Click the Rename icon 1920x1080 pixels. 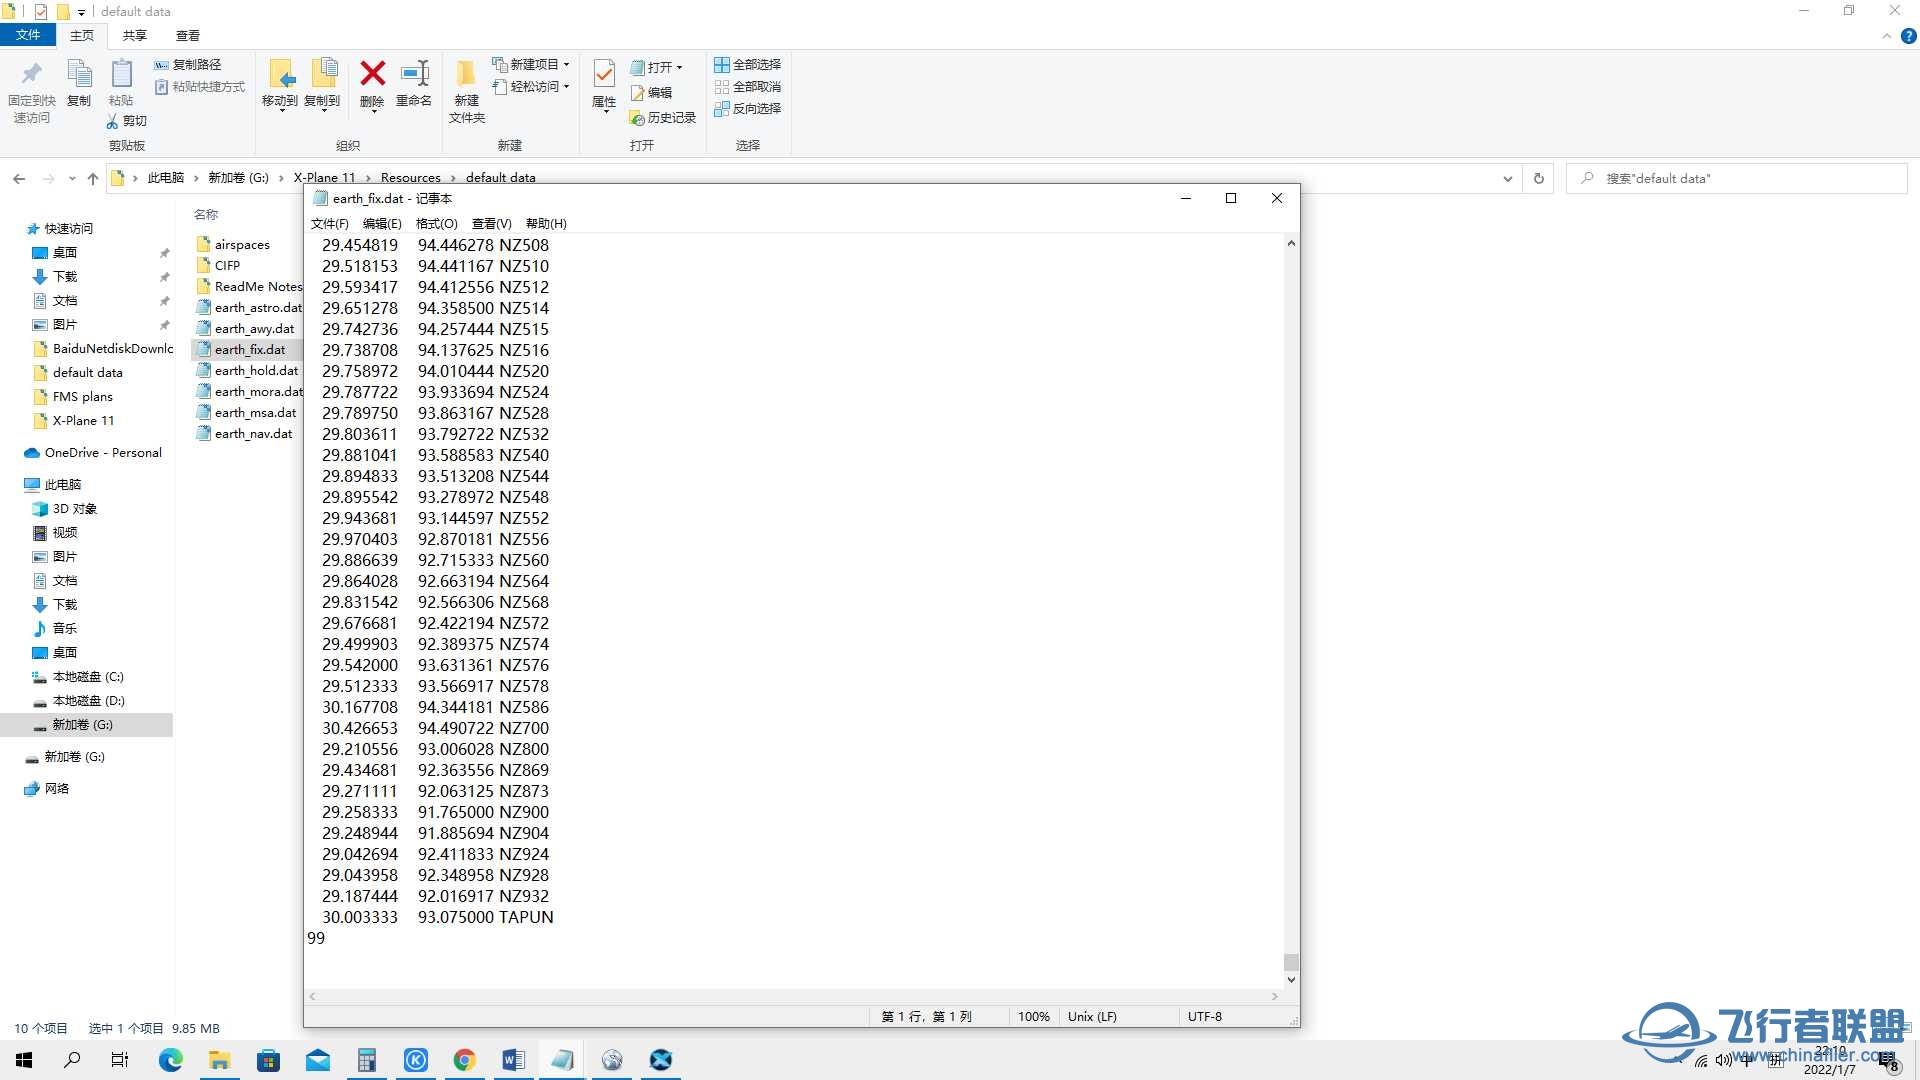point(414,73)
